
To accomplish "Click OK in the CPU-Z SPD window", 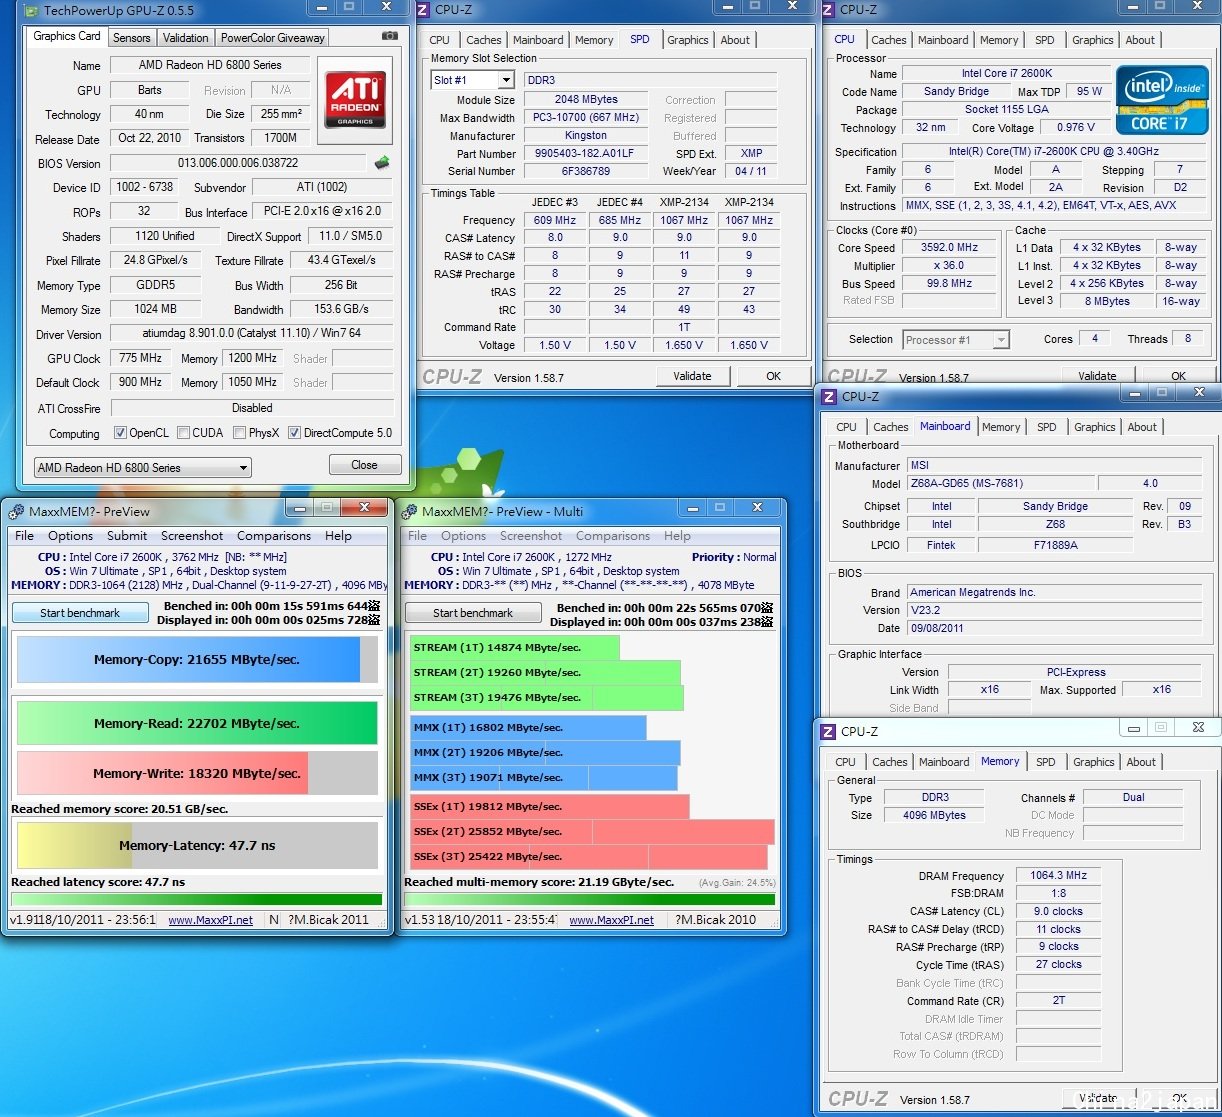I will point(773,376).
